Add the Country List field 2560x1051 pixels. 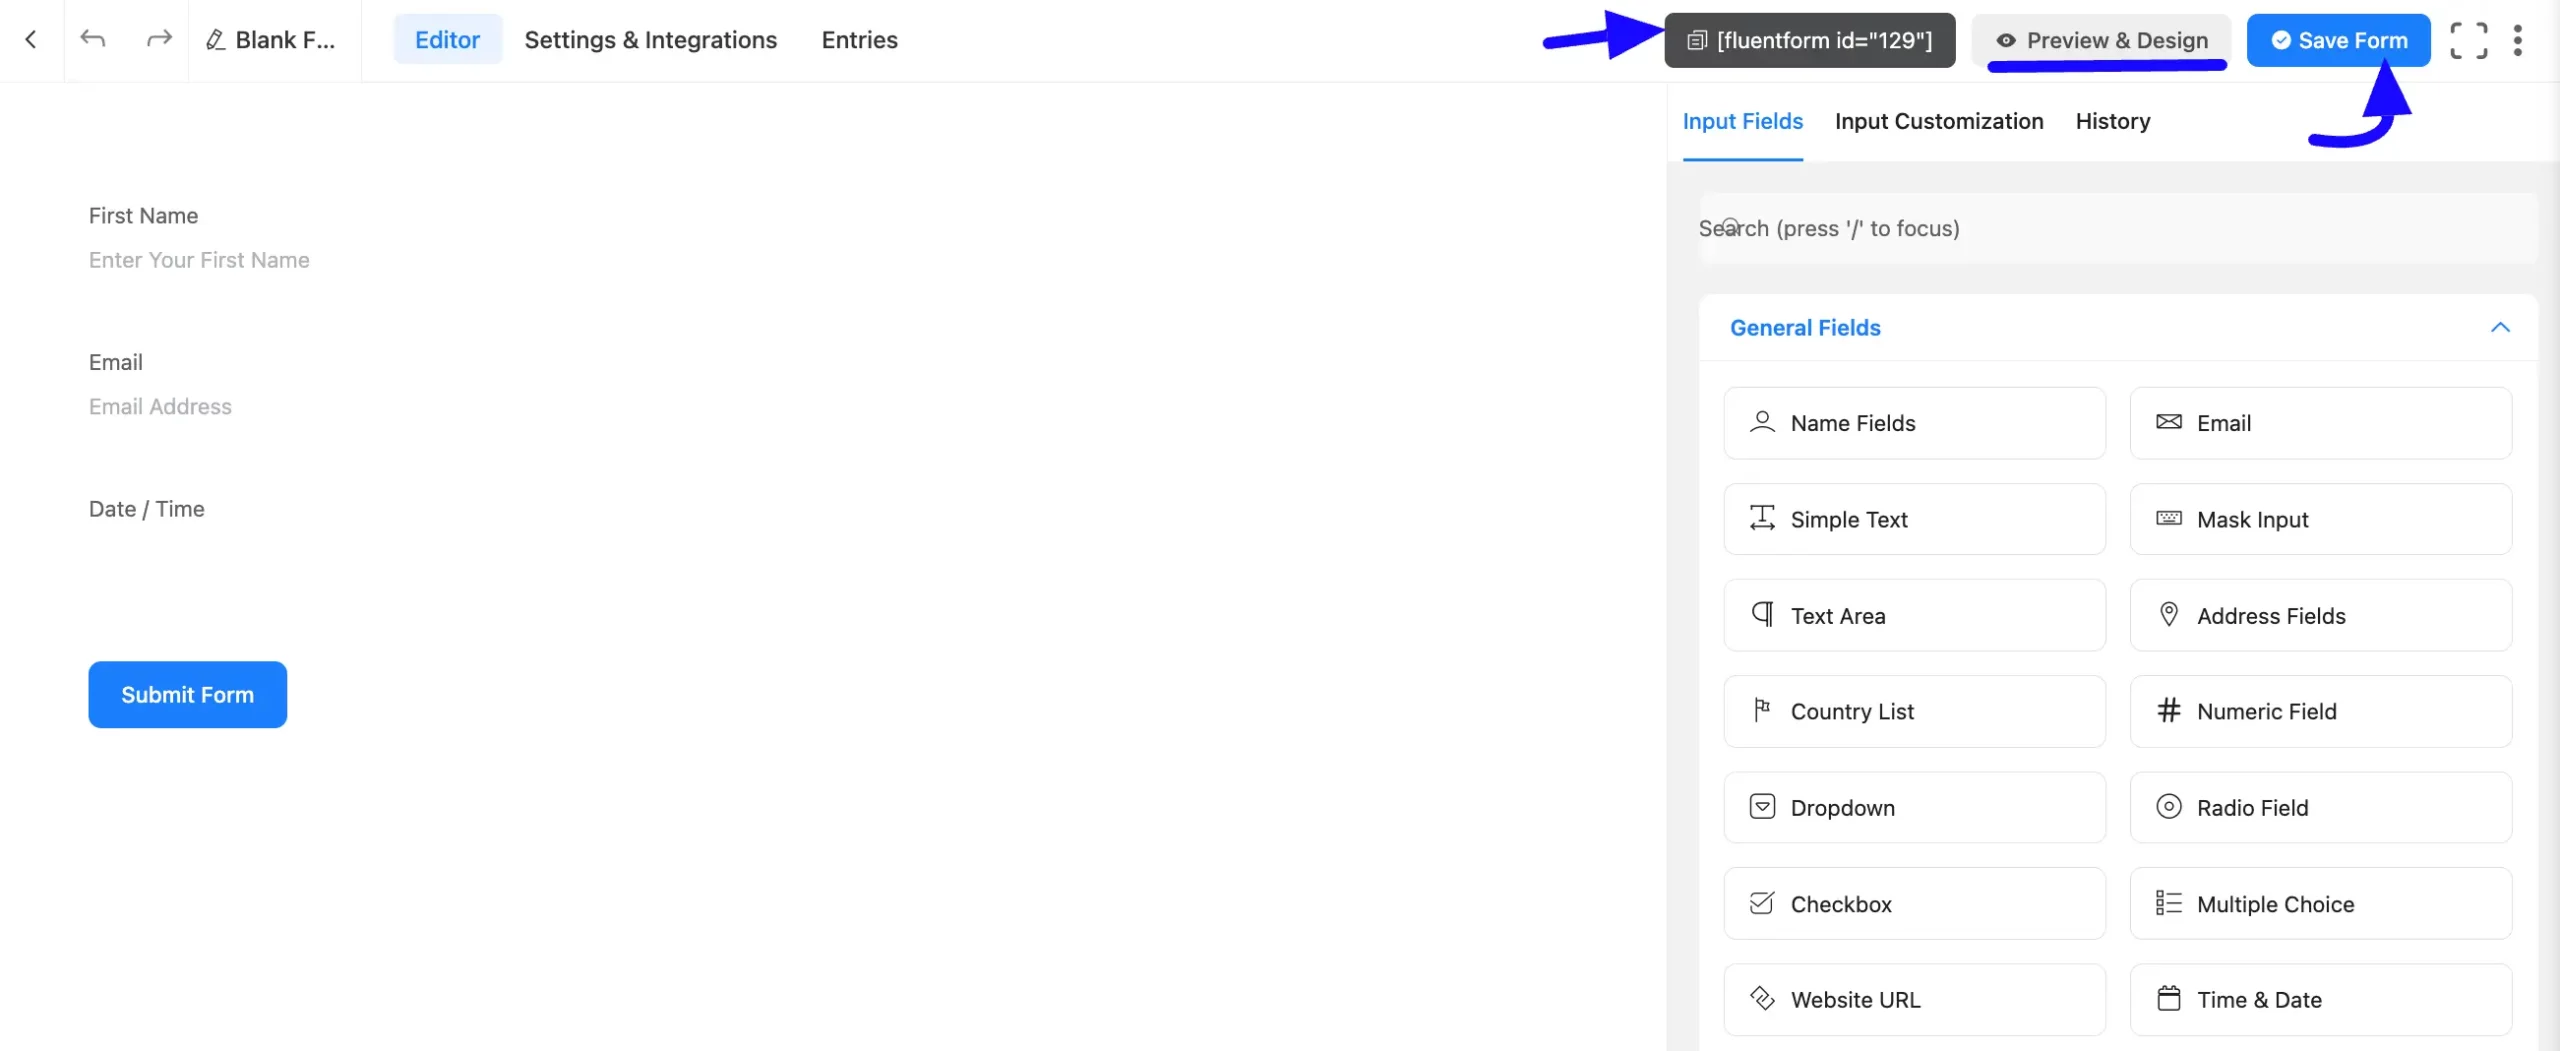1914,711
